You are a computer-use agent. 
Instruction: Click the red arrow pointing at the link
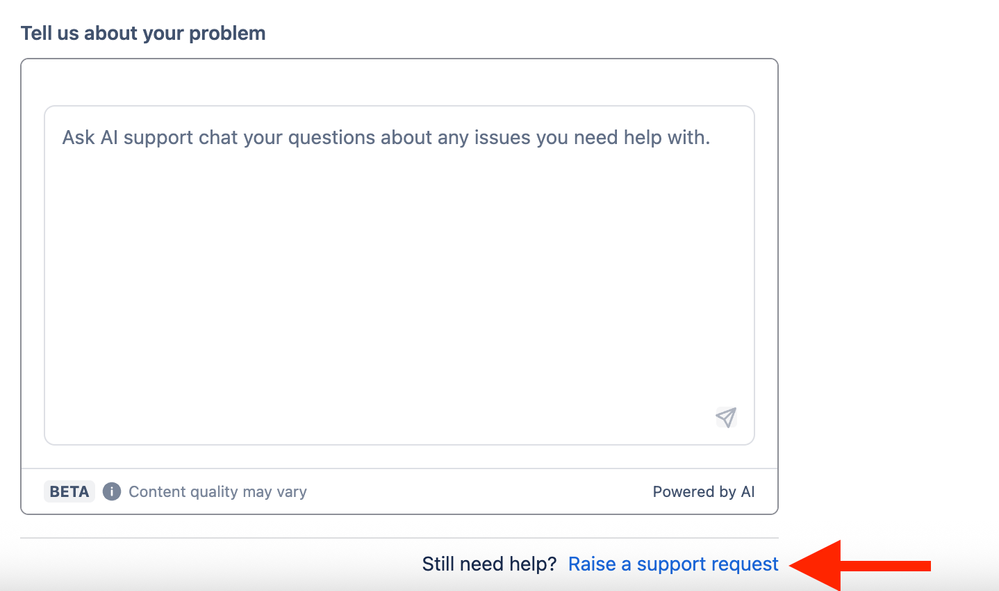point(861,565)
